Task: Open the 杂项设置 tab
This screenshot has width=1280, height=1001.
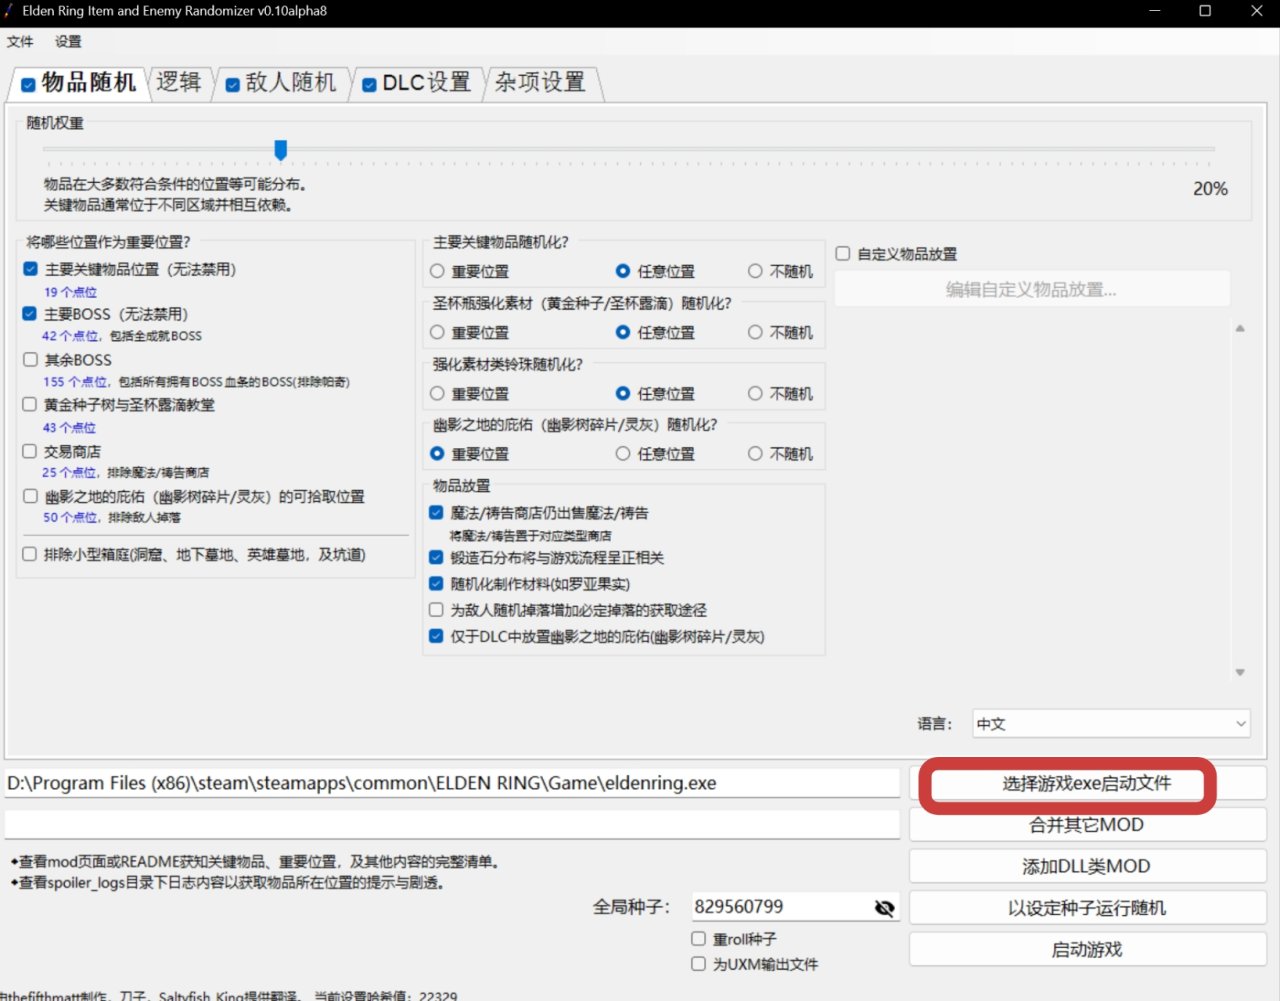Action: click(x=541, y=82)
